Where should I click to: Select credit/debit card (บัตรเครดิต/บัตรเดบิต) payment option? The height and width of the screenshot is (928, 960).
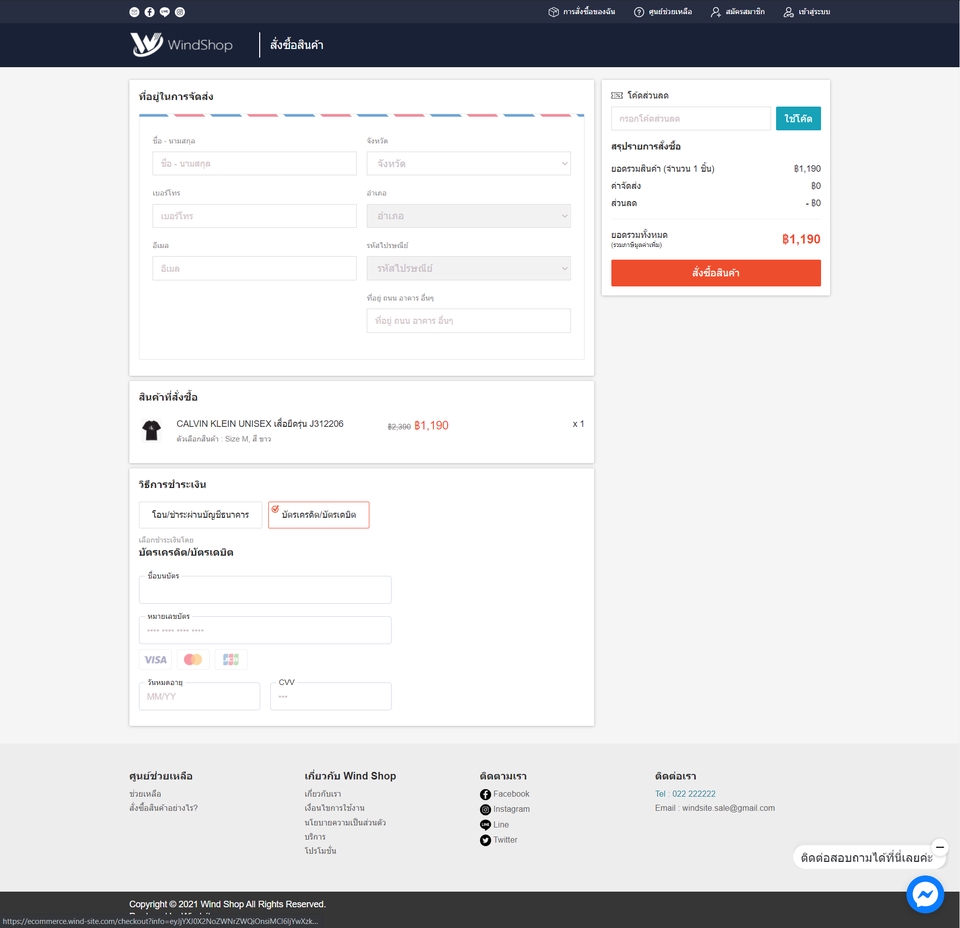pyautogui.click(x=318, y=515)
